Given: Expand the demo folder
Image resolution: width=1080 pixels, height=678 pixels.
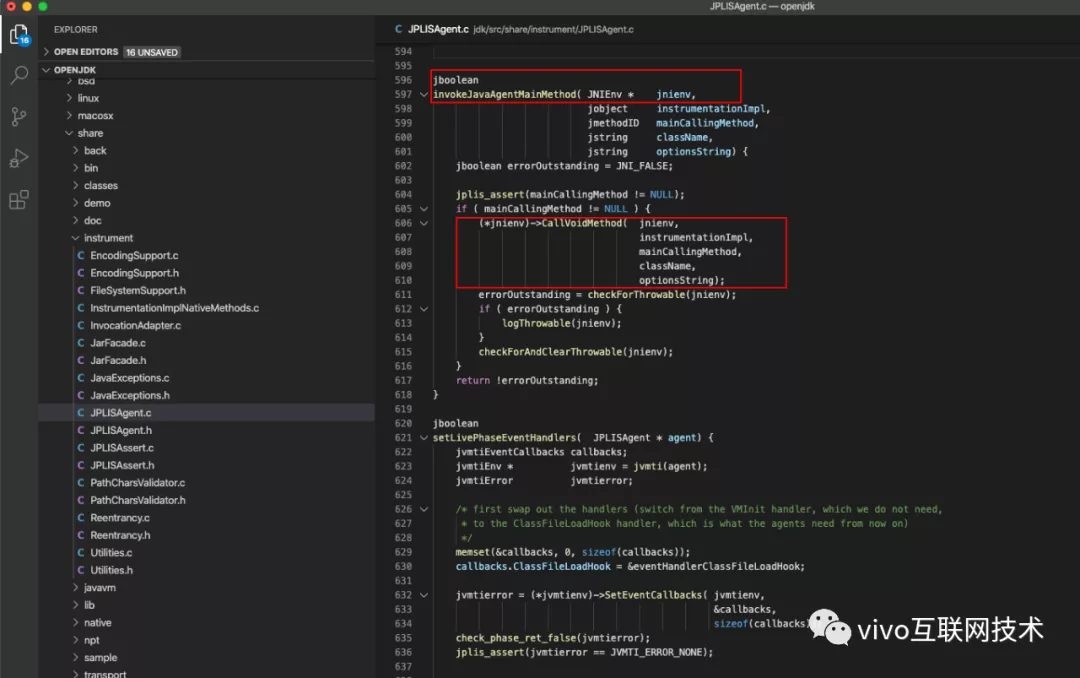Looking at the screenshot, I should (75, 203).
